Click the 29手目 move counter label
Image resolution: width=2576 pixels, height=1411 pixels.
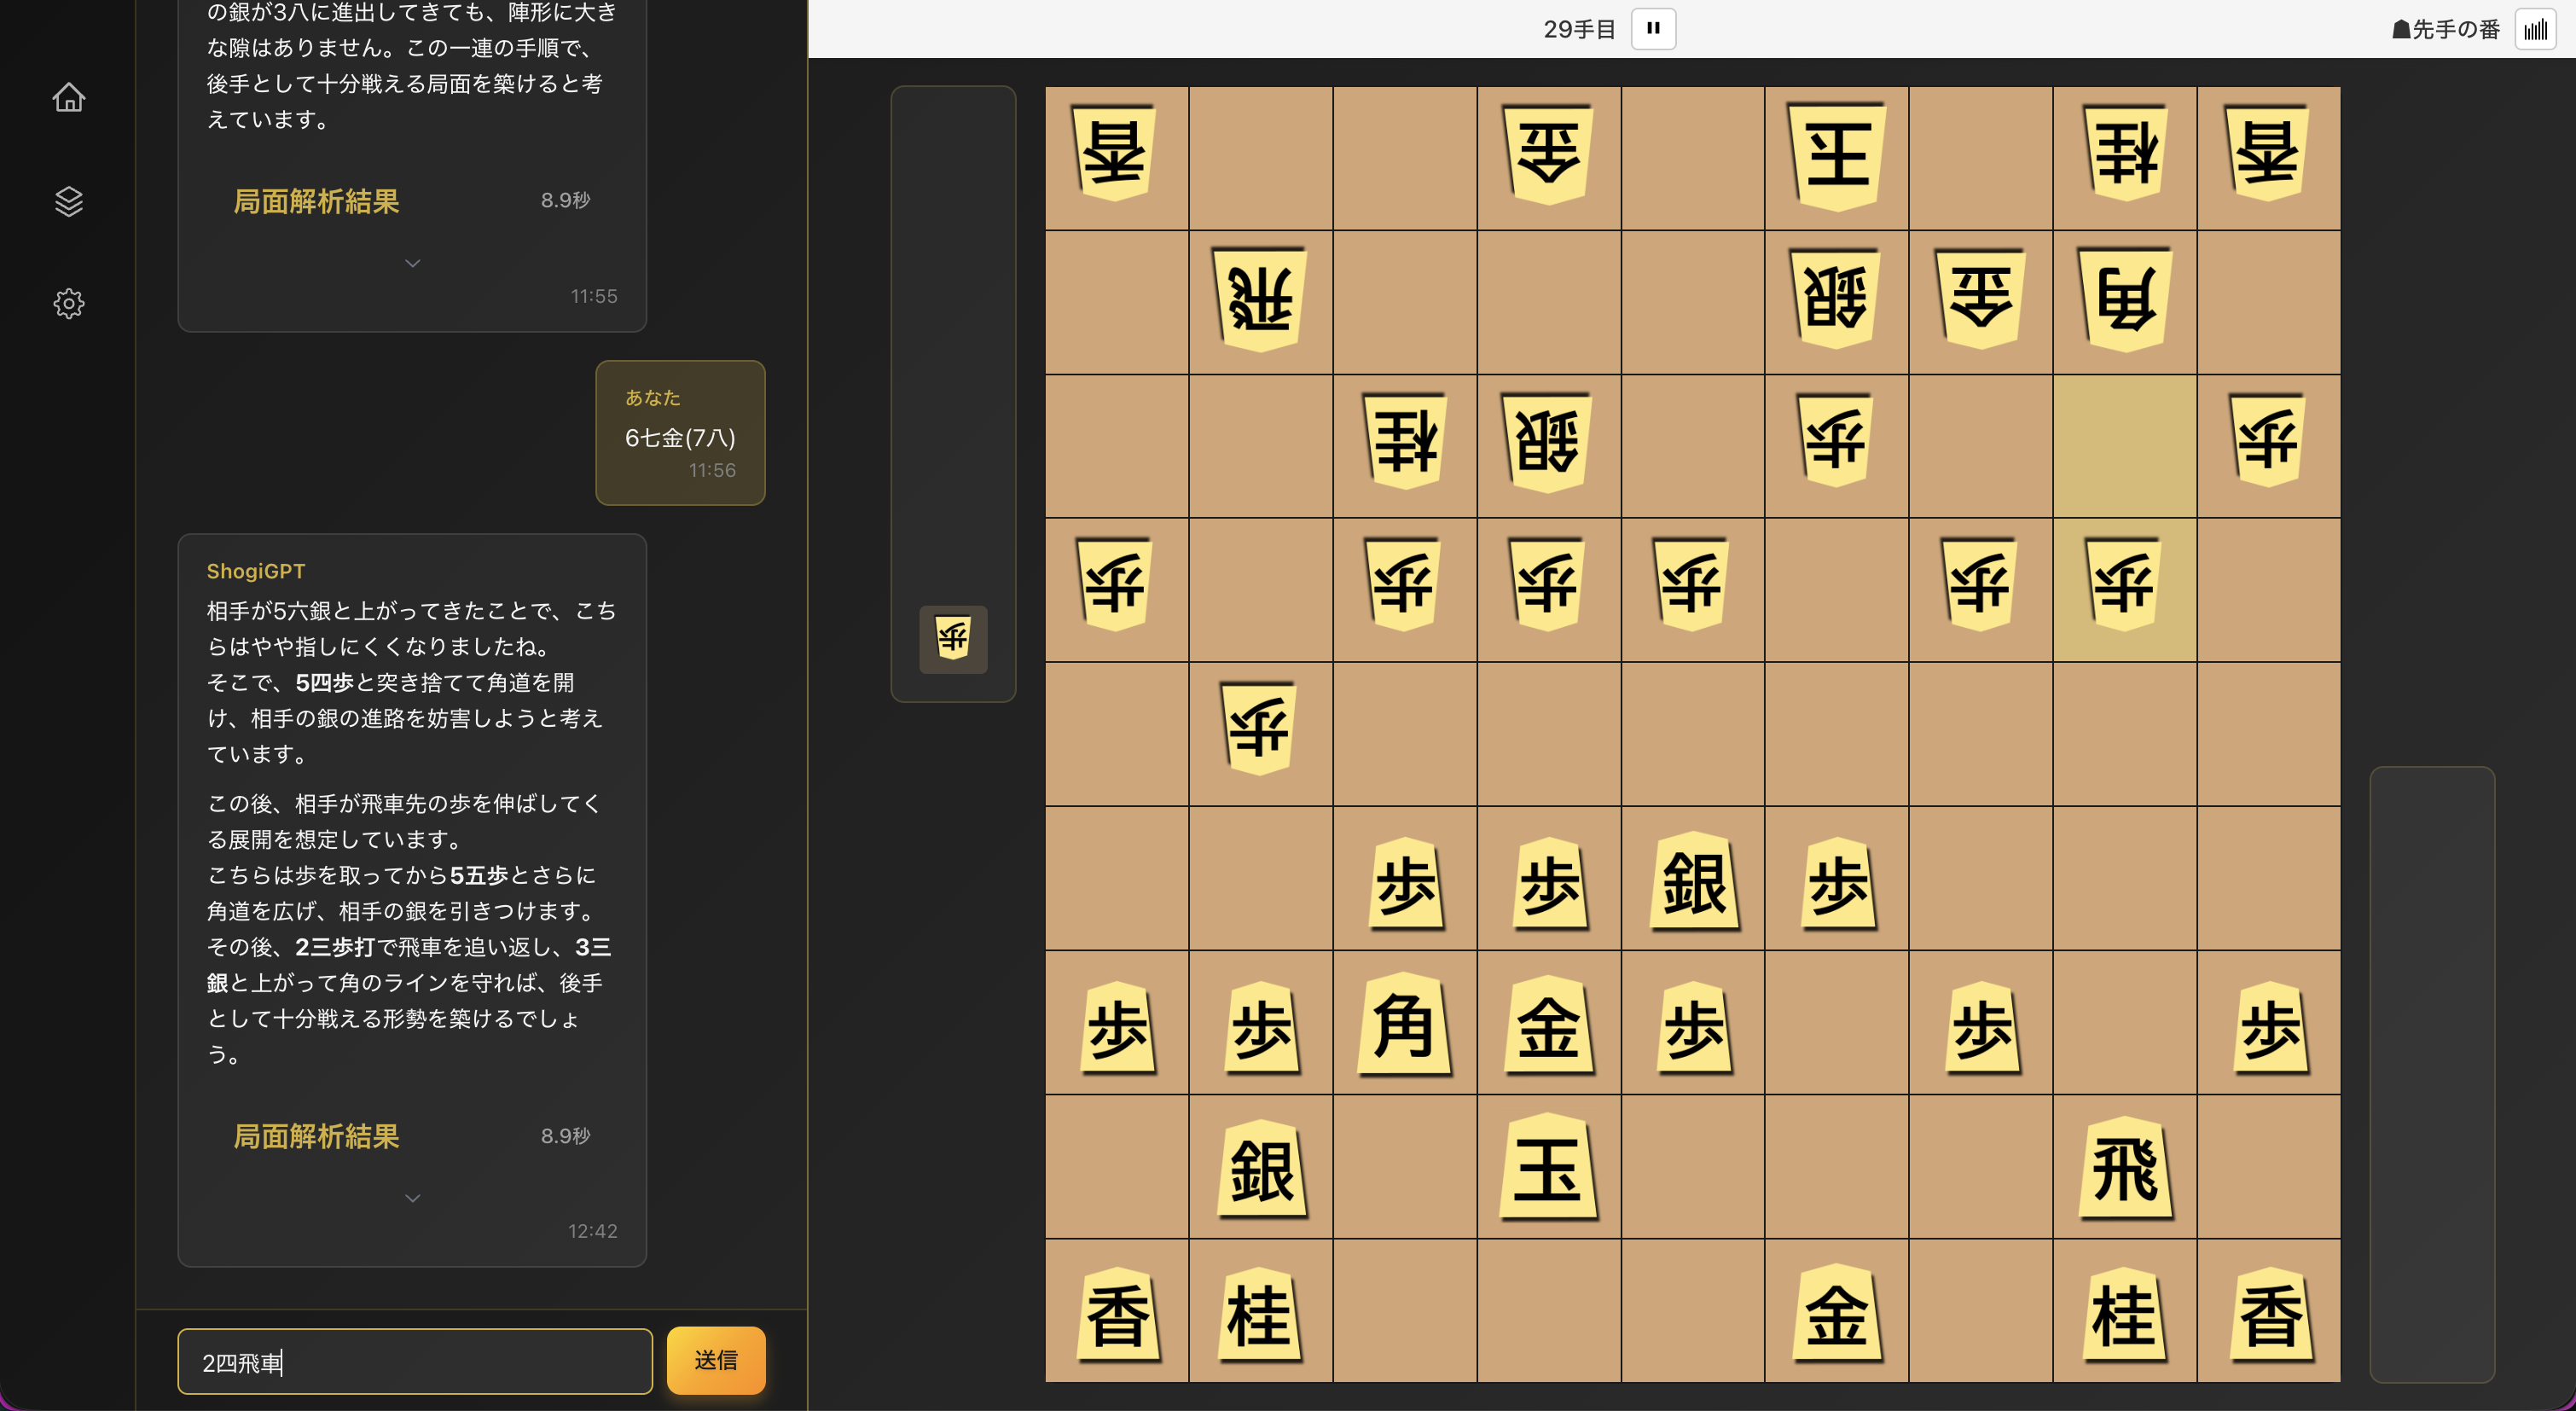tap(1578, 30)
